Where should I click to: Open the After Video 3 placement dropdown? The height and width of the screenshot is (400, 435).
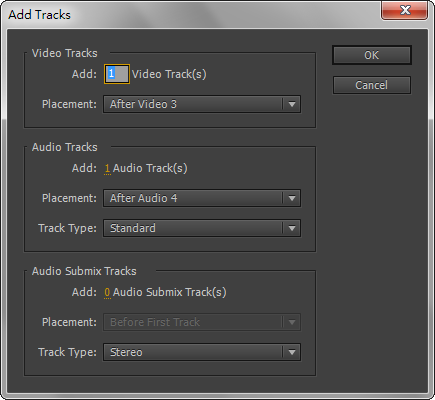pos(202,104)
